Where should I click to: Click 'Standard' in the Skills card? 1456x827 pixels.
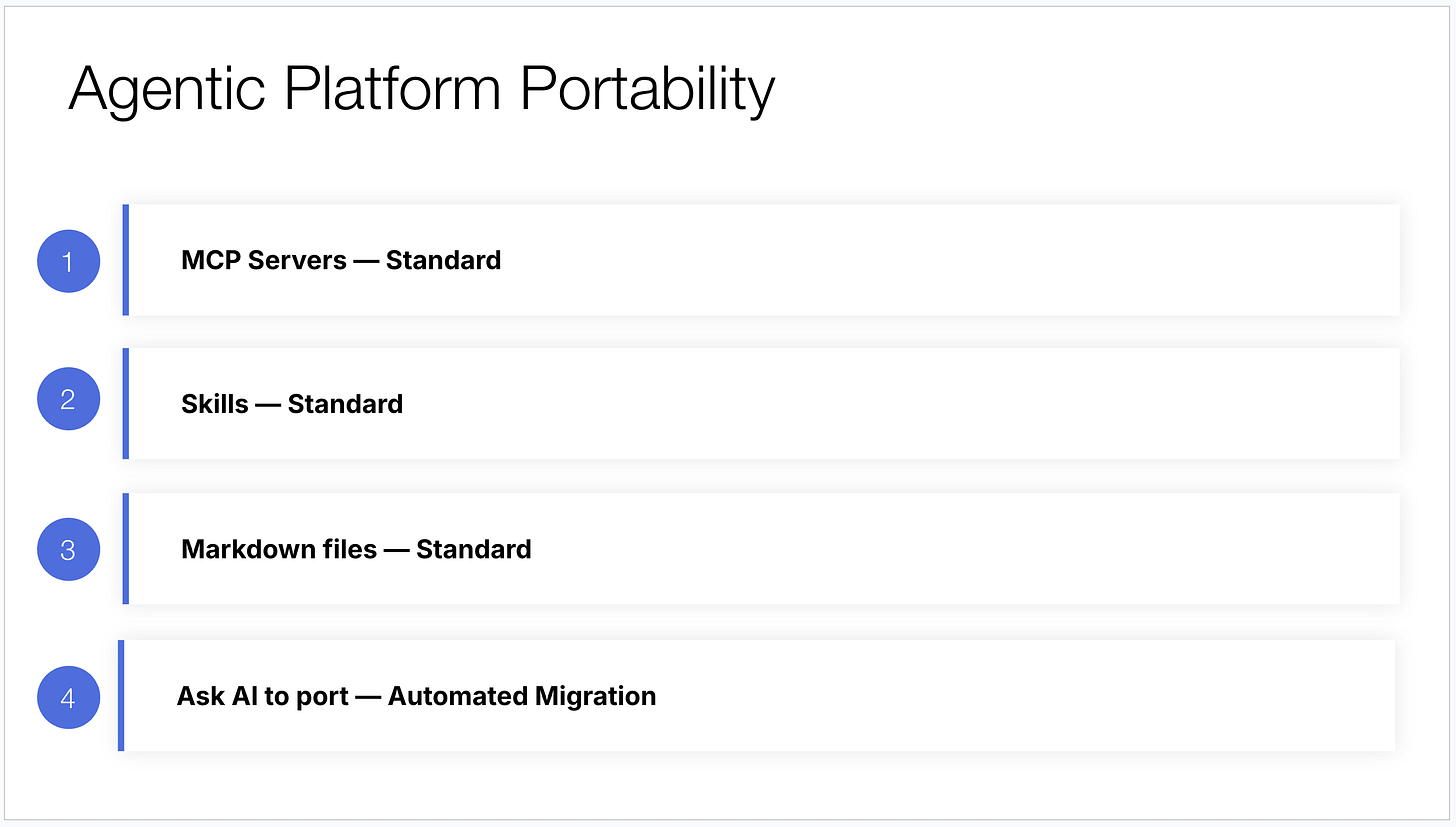tap(345, 404)
